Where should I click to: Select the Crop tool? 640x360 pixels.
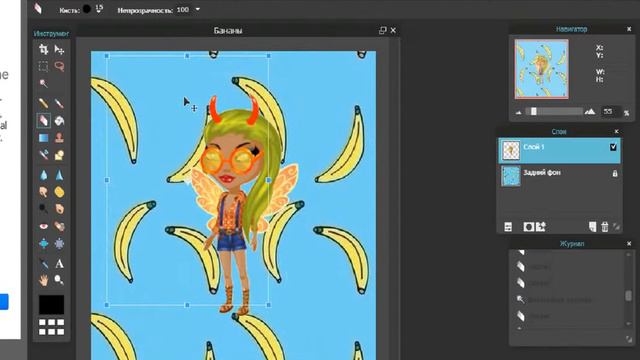43,50
